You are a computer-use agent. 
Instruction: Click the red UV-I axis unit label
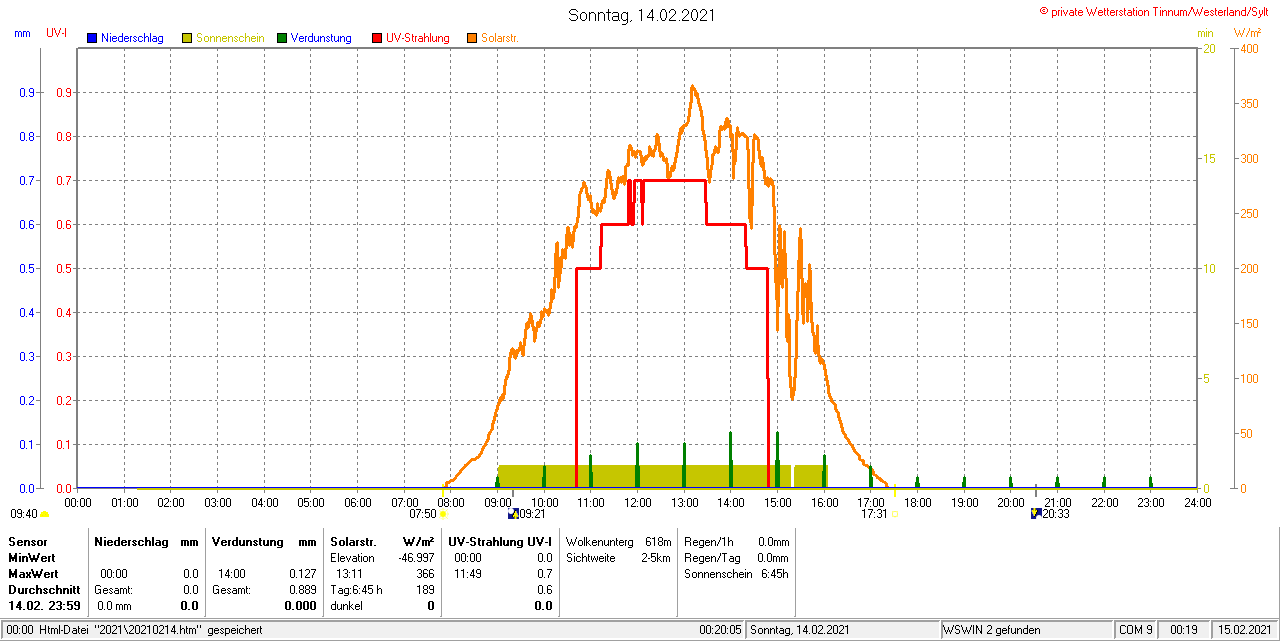(57, 33)
